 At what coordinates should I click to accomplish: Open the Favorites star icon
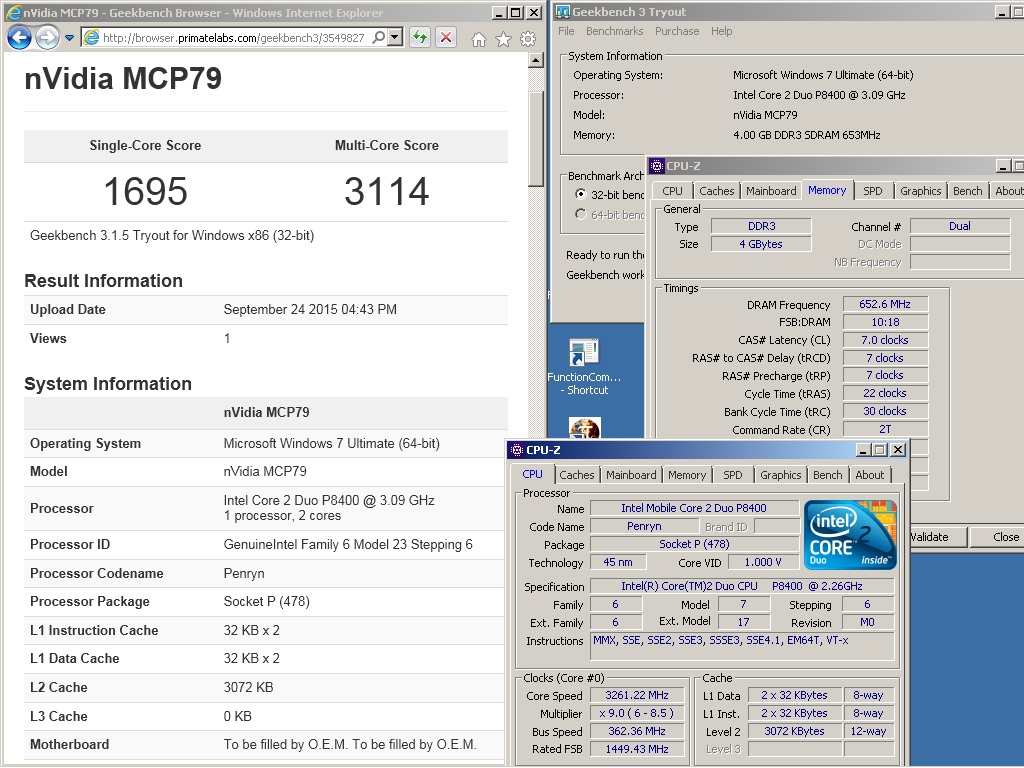tap(503, 40)
